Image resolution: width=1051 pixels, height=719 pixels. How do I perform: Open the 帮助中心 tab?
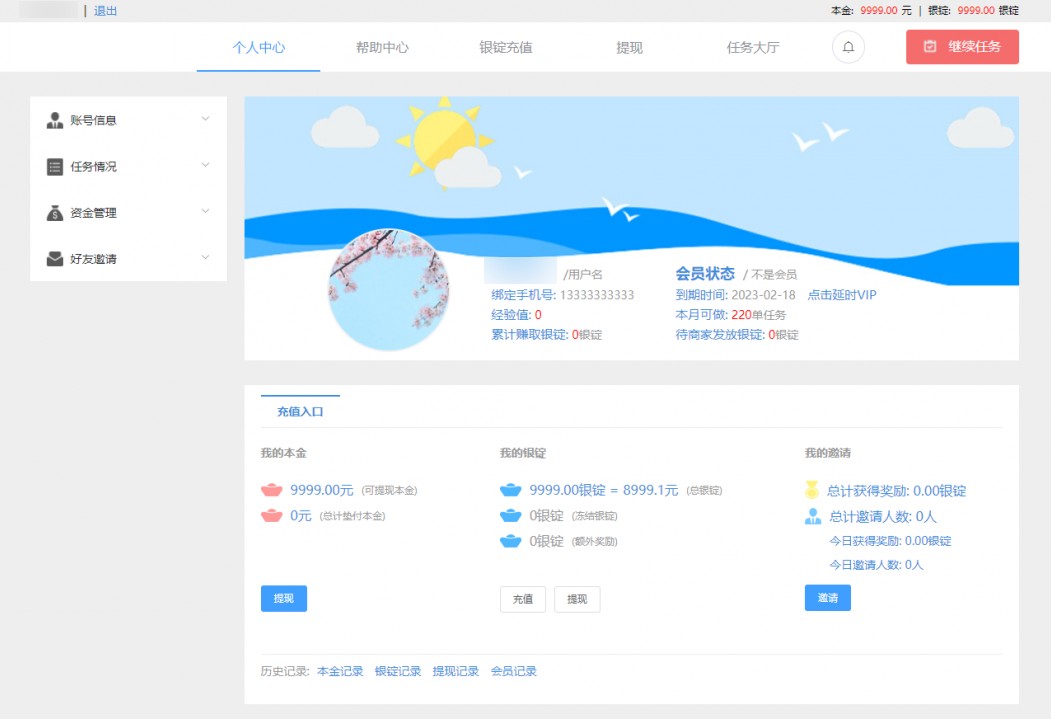tap(382, 48)
